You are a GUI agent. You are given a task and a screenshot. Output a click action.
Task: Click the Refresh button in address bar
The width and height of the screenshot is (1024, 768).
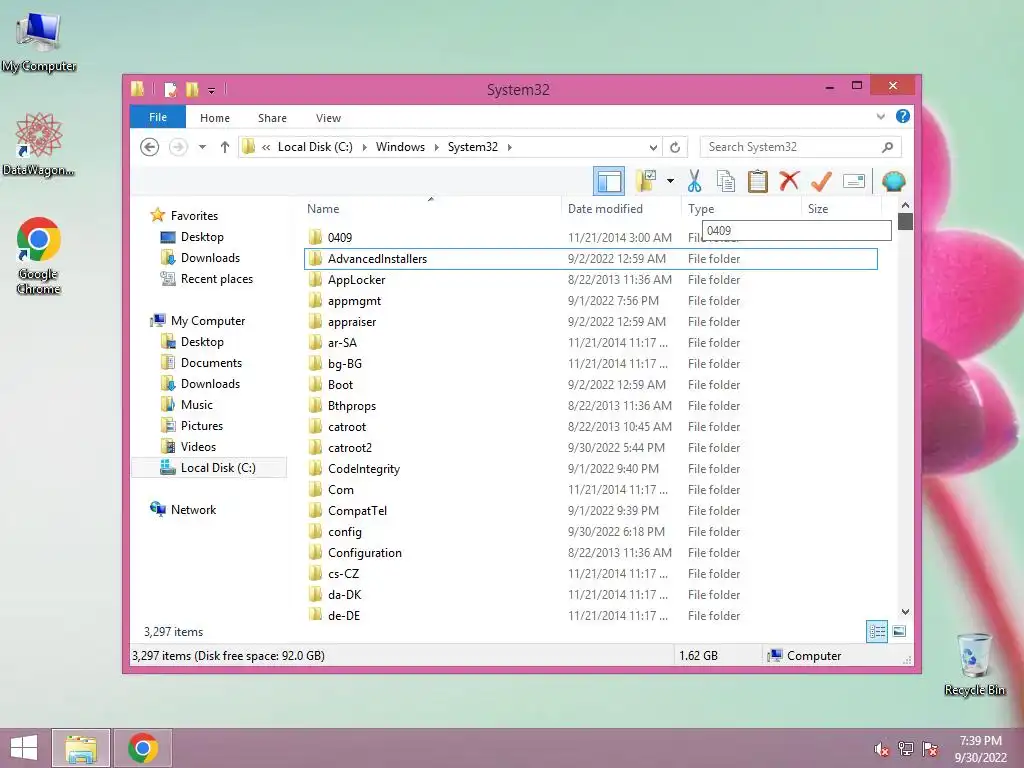pyautogui.click(x=675, y=147)
